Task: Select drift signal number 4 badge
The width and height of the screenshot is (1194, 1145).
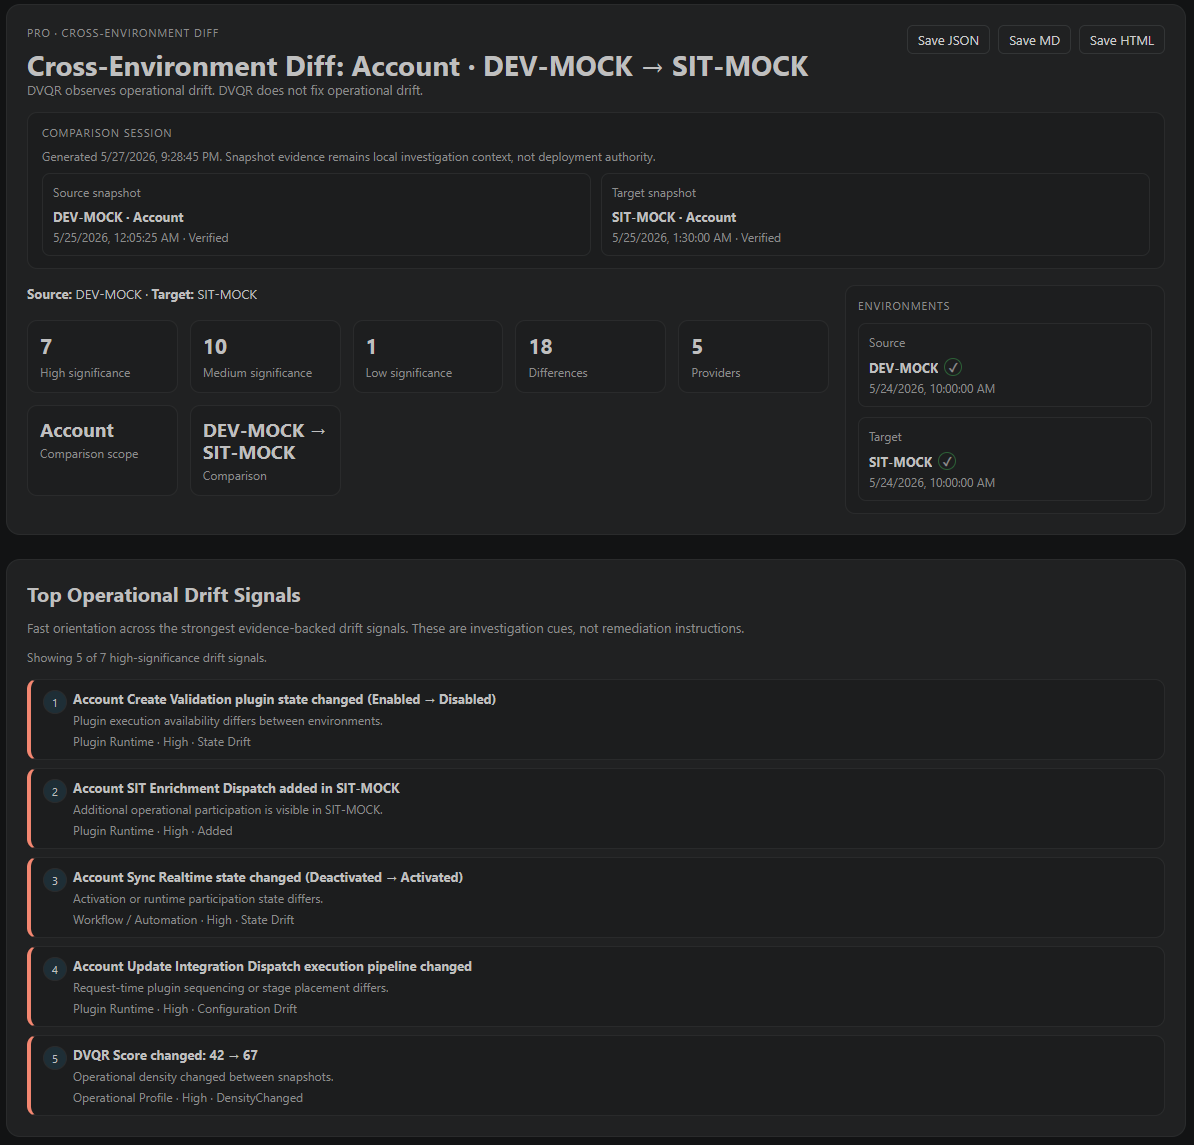Action: [55, 969]
